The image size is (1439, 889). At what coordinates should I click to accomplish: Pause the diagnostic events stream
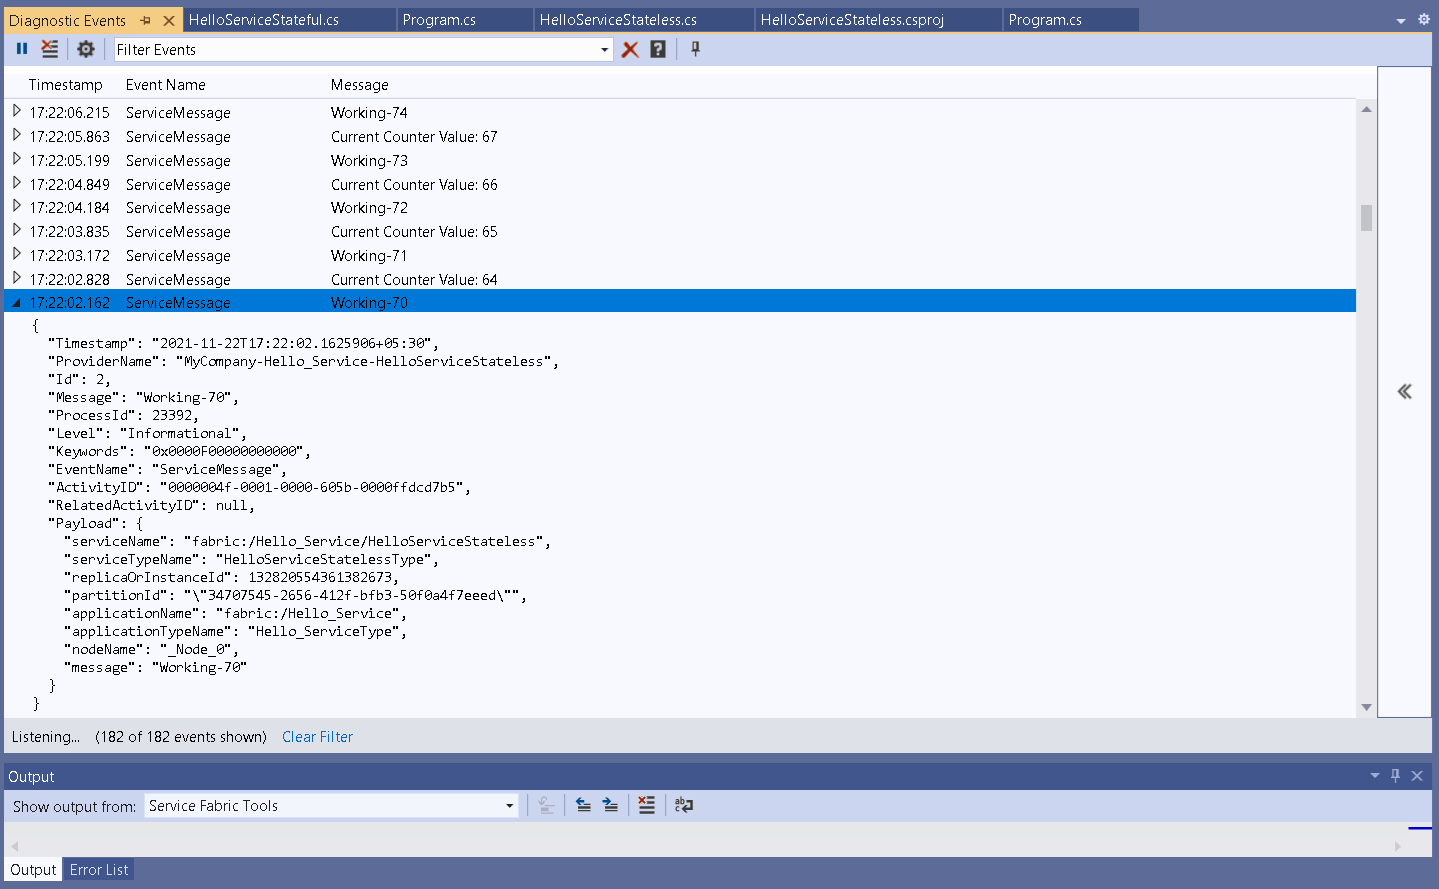pyautogui.click(x=22, y=48)
